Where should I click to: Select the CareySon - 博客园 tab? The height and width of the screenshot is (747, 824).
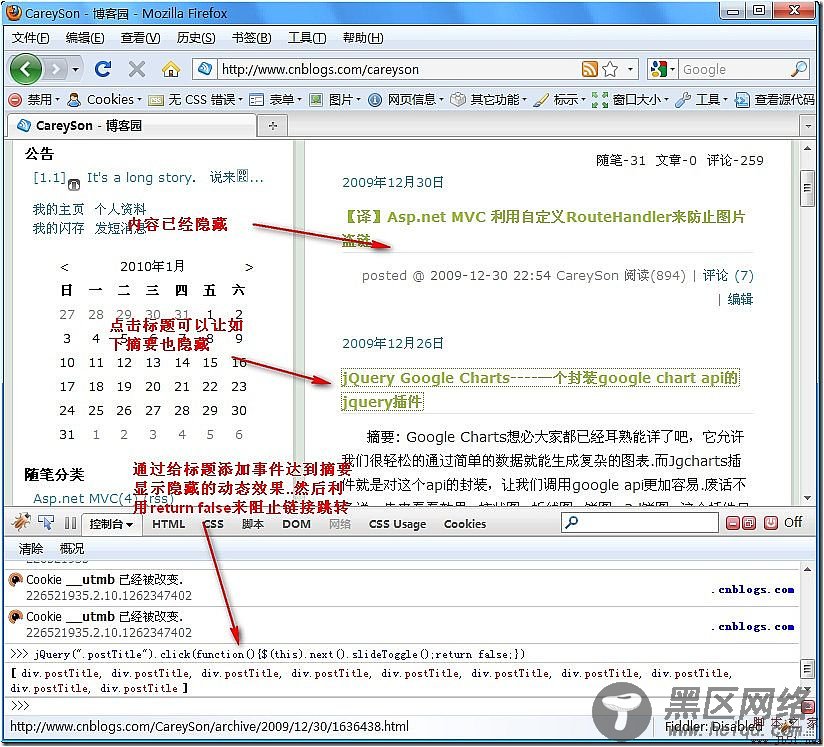click(131, 126)
